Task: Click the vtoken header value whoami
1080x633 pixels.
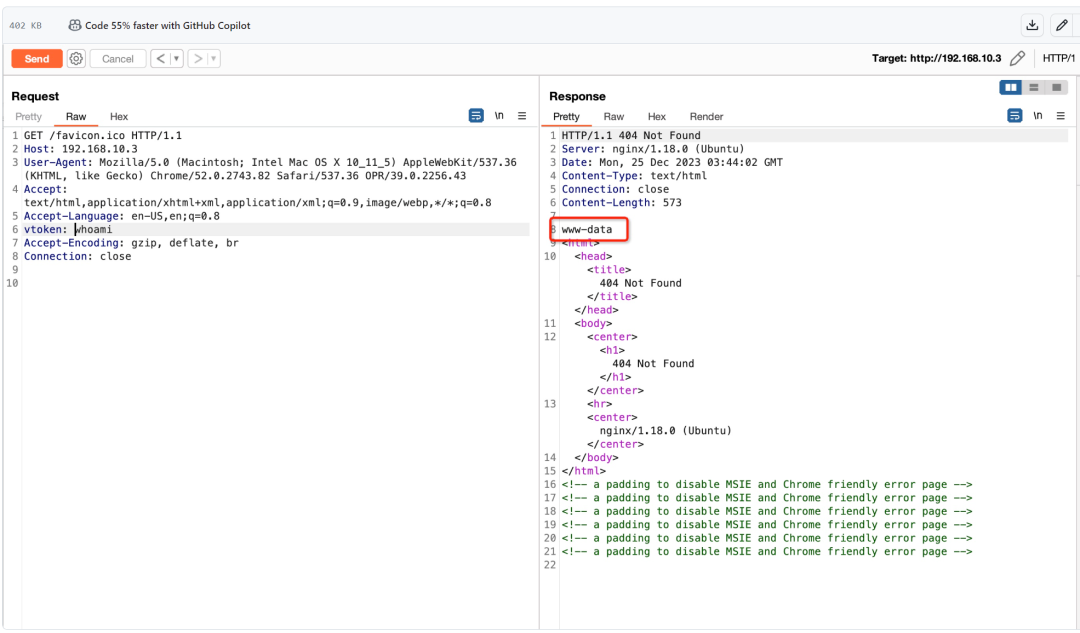Action: 94,229
